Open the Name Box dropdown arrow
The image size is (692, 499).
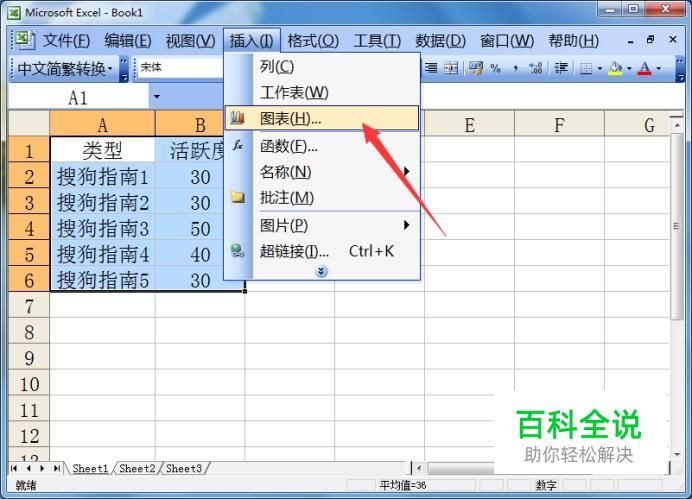pos(157,97)
